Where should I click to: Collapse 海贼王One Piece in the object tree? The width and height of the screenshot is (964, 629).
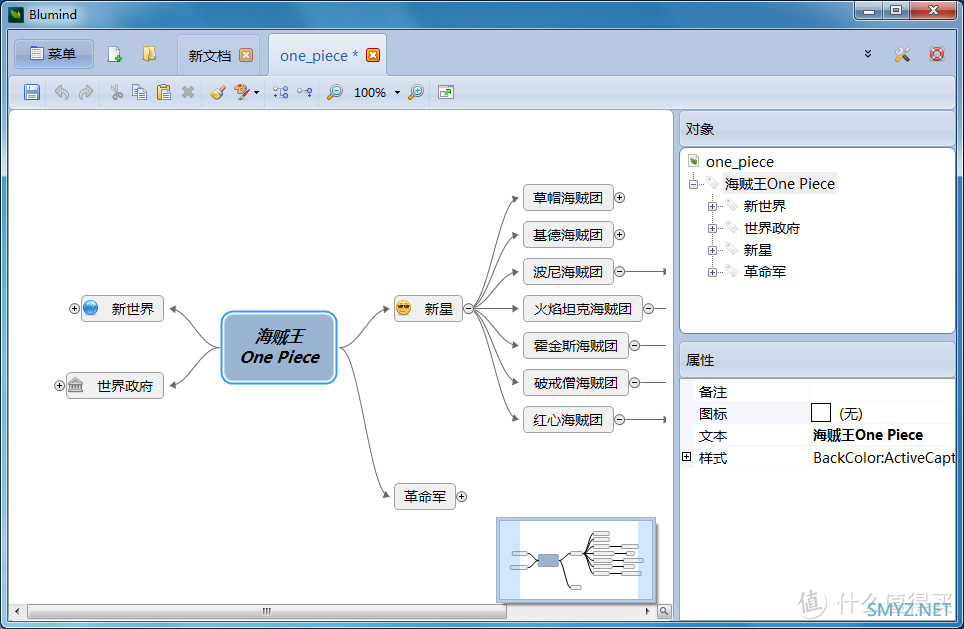pos(693,184)
